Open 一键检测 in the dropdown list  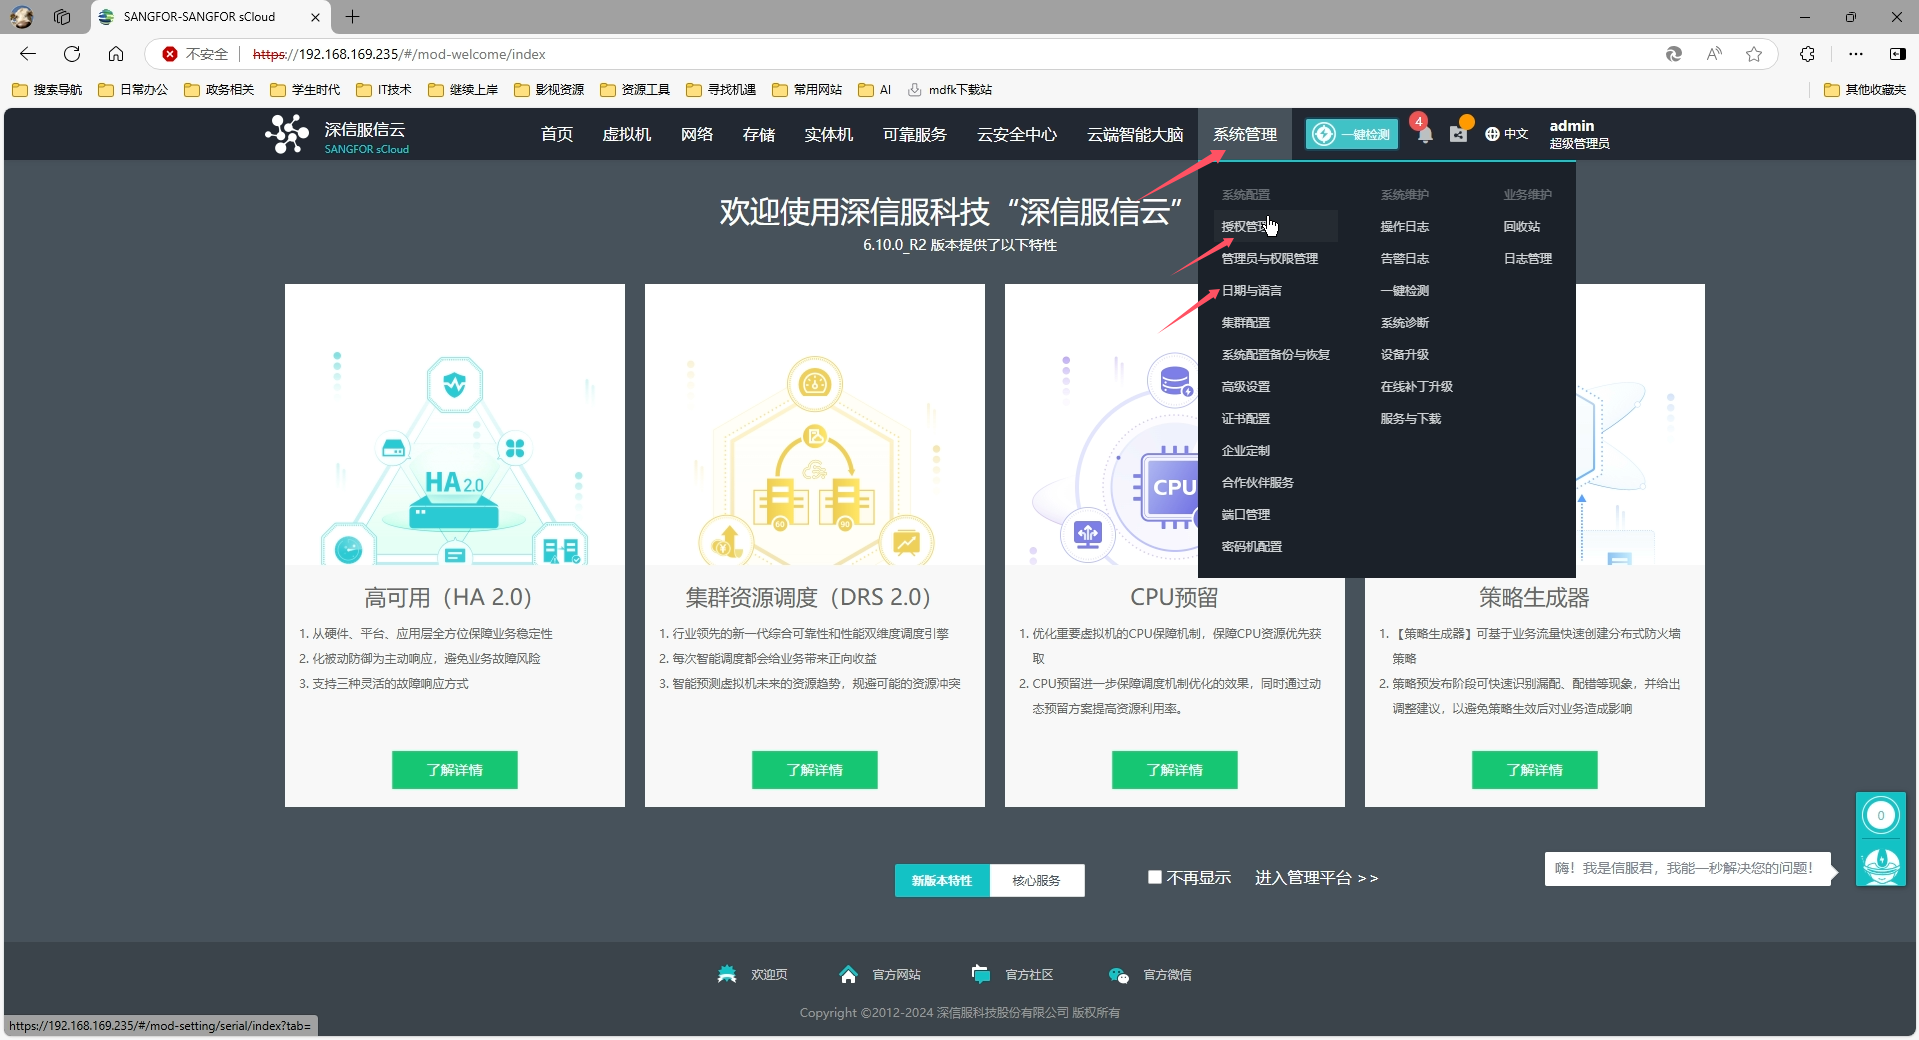point(1405,290)
